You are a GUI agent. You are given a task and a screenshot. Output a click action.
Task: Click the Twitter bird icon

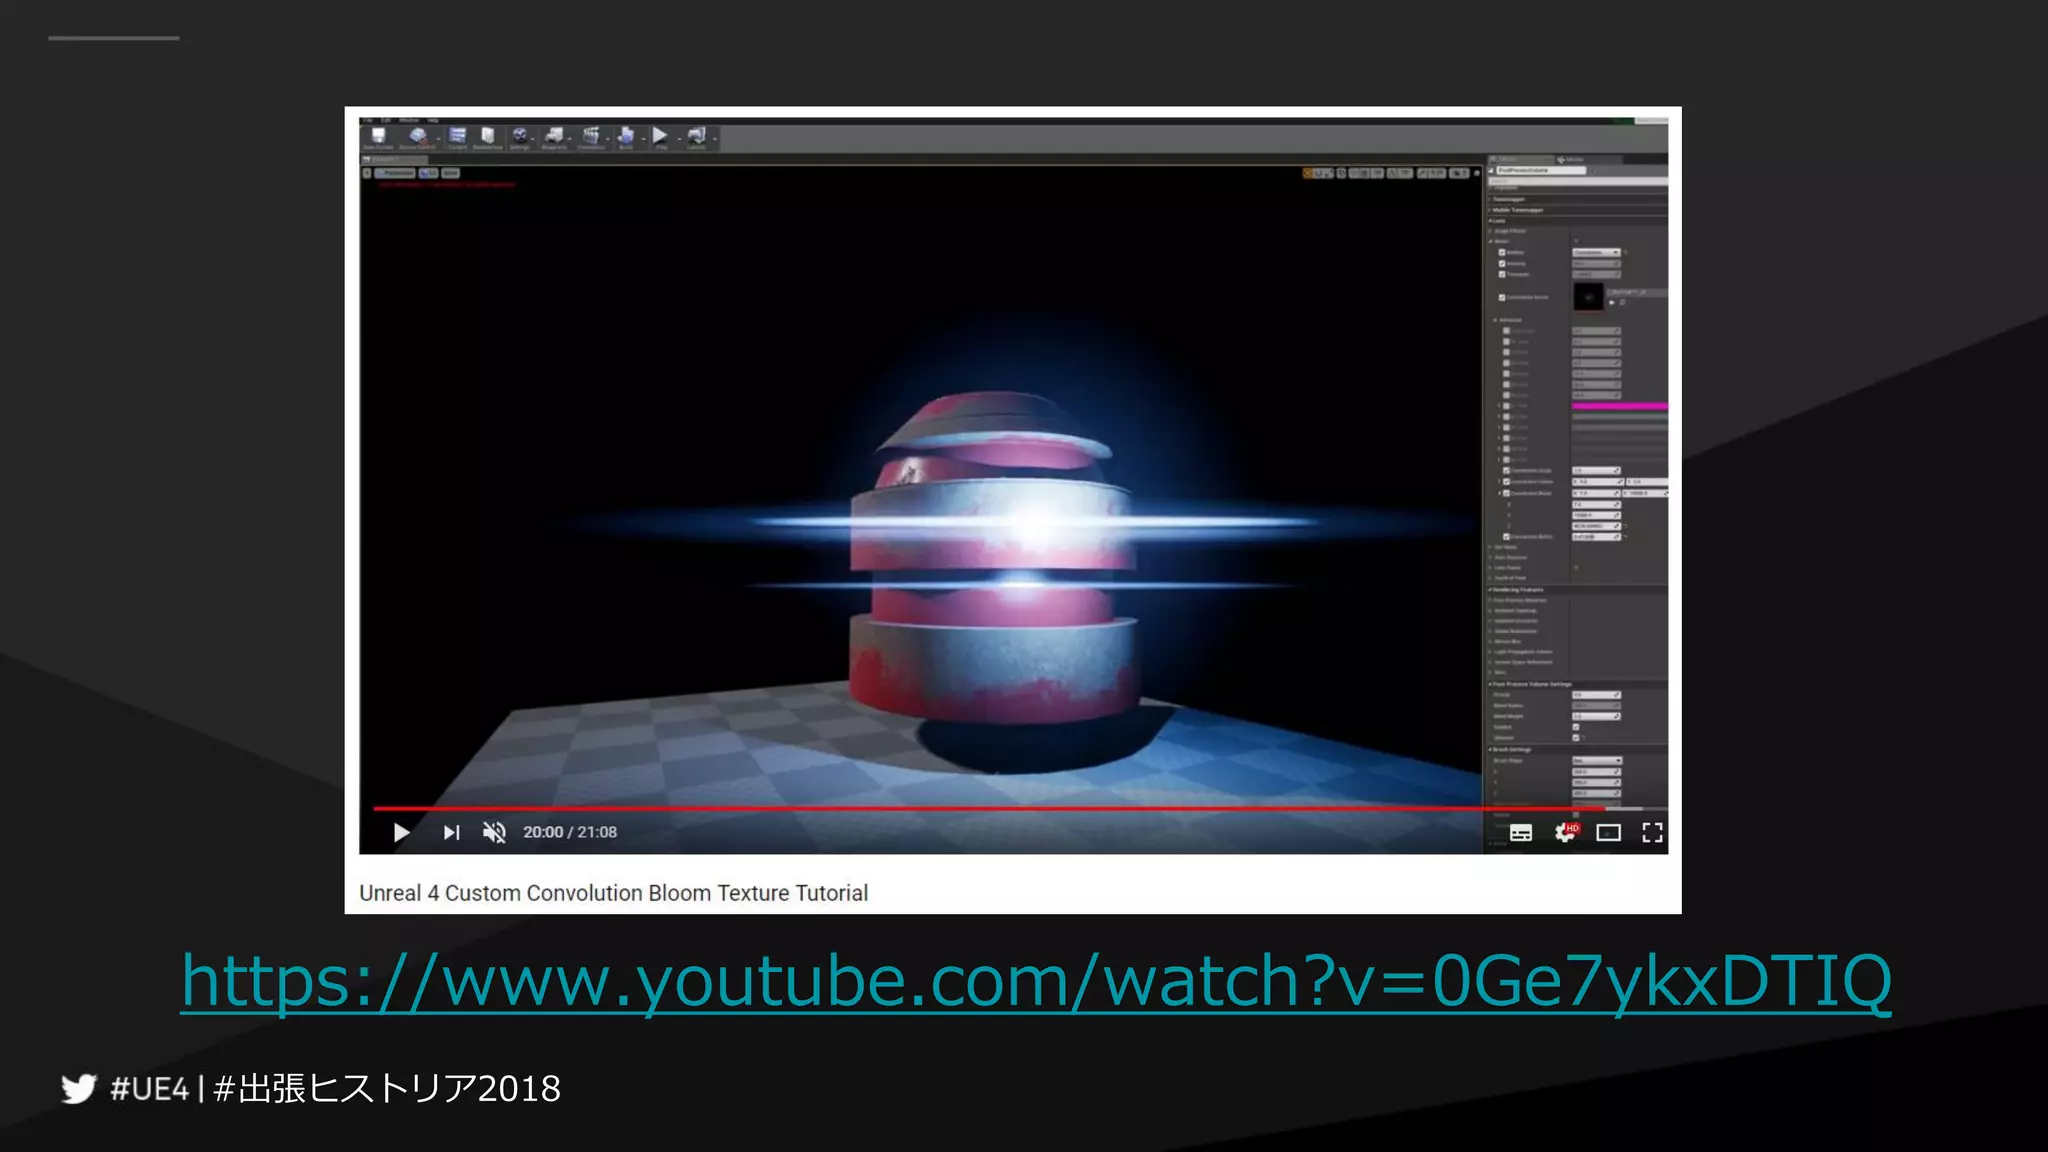pyautogui.click(x=78, y=1088)
